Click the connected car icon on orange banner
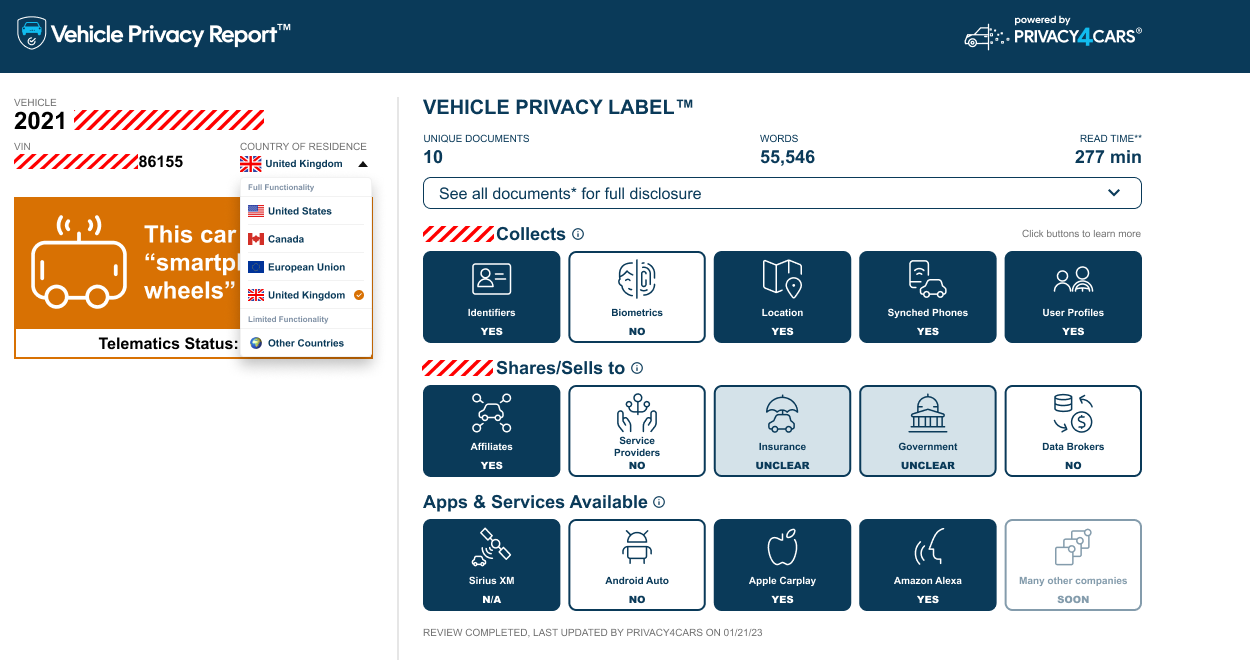Screen dimensions: 1250x660 (80, 261)
